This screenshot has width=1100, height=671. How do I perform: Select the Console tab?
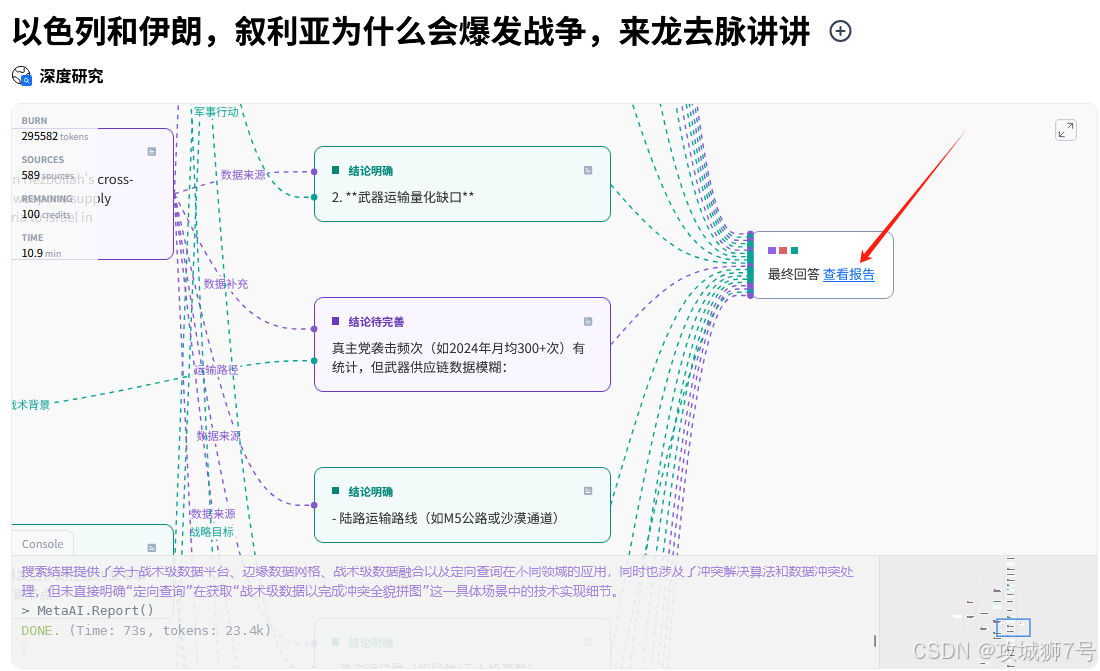(x=42, y=544)
